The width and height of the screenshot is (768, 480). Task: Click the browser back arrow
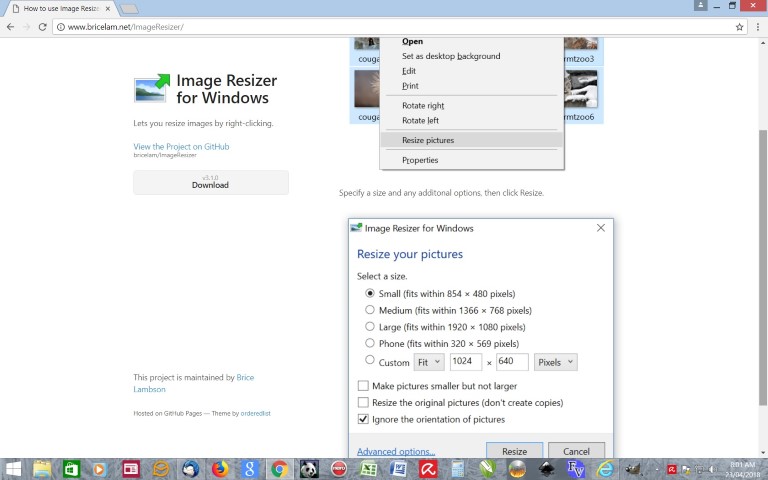tap(10, 27)
